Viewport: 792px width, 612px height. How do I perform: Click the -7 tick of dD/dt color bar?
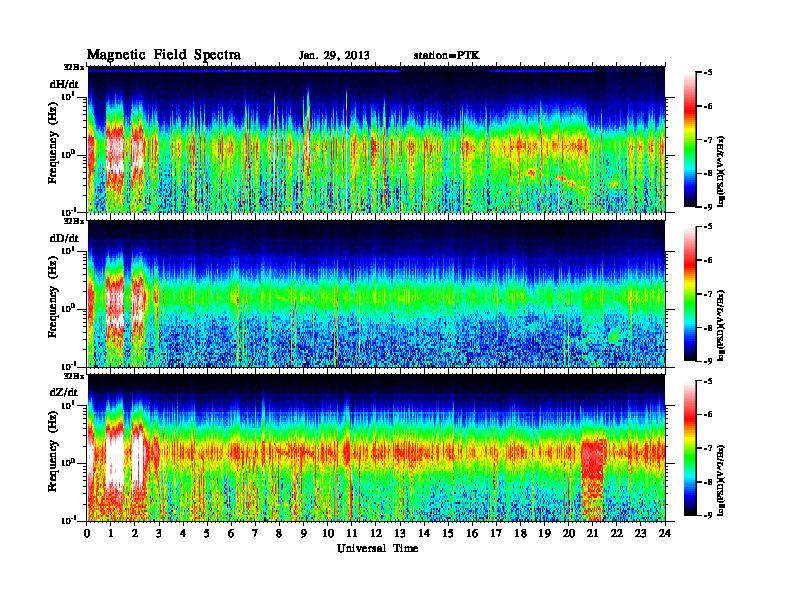(709, 294)
